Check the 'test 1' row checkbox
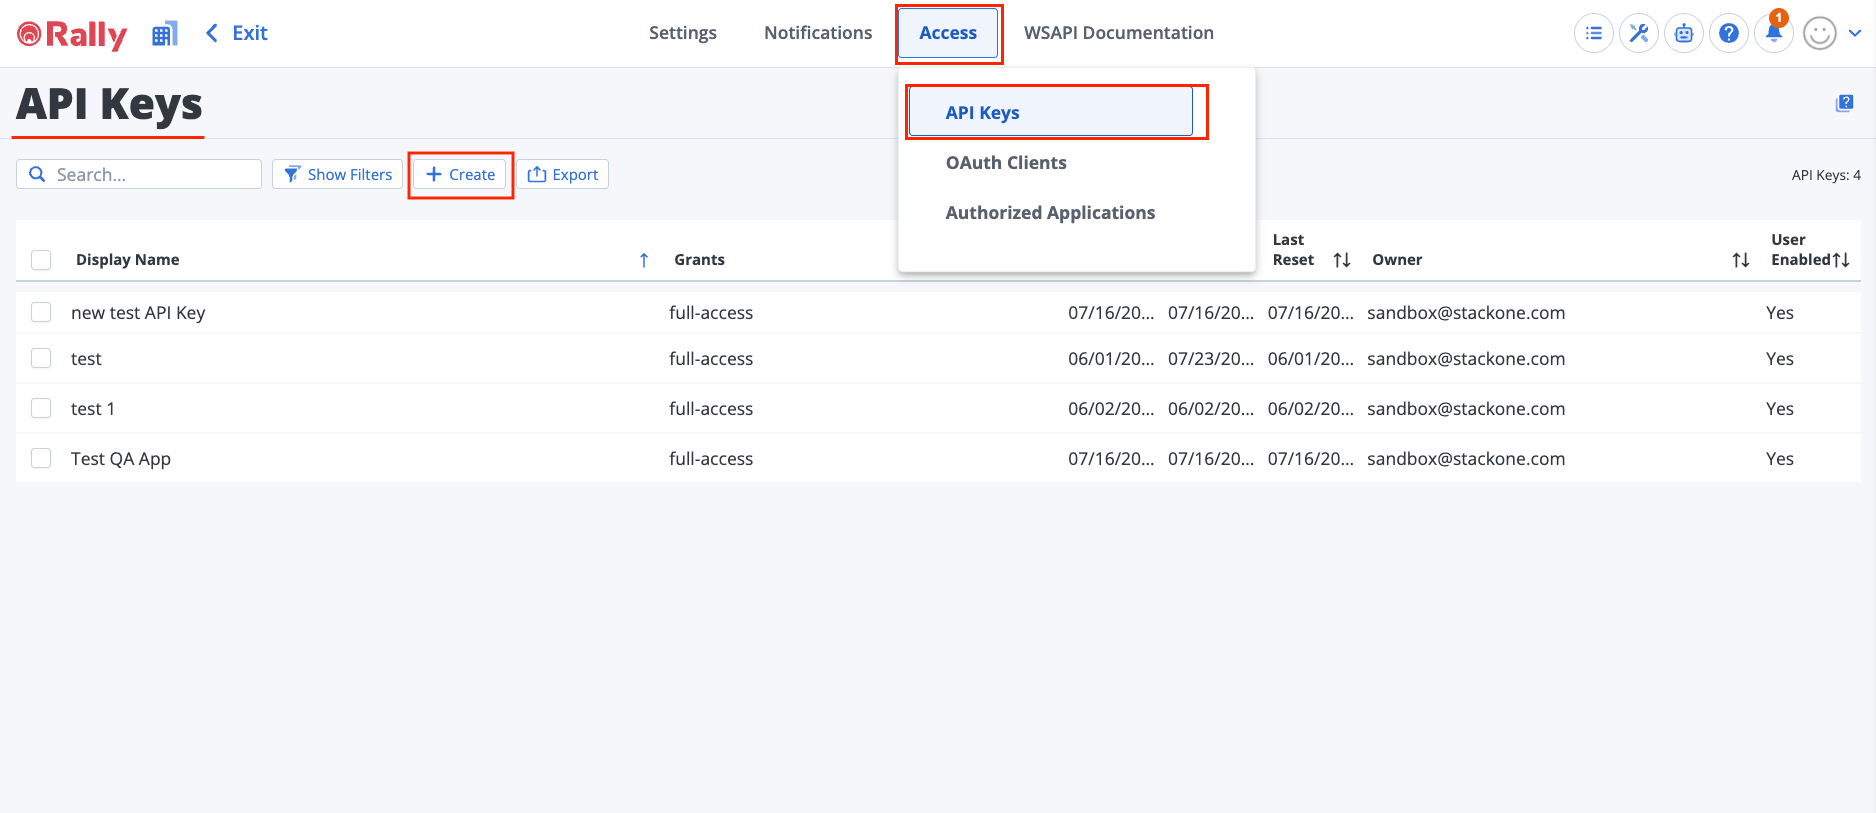This screenshot has width=1876, height=813. [x=41, y=408]
